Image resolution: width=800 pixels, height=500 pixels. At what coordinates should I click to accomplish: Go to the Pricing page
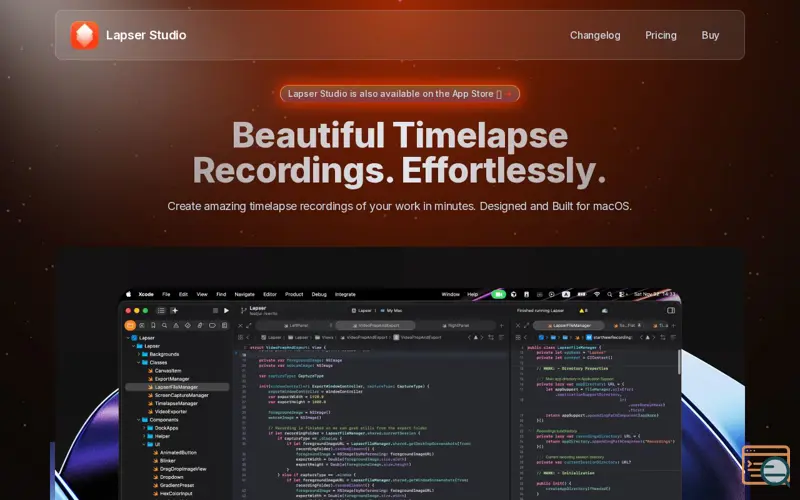click(x=661, y=35)
